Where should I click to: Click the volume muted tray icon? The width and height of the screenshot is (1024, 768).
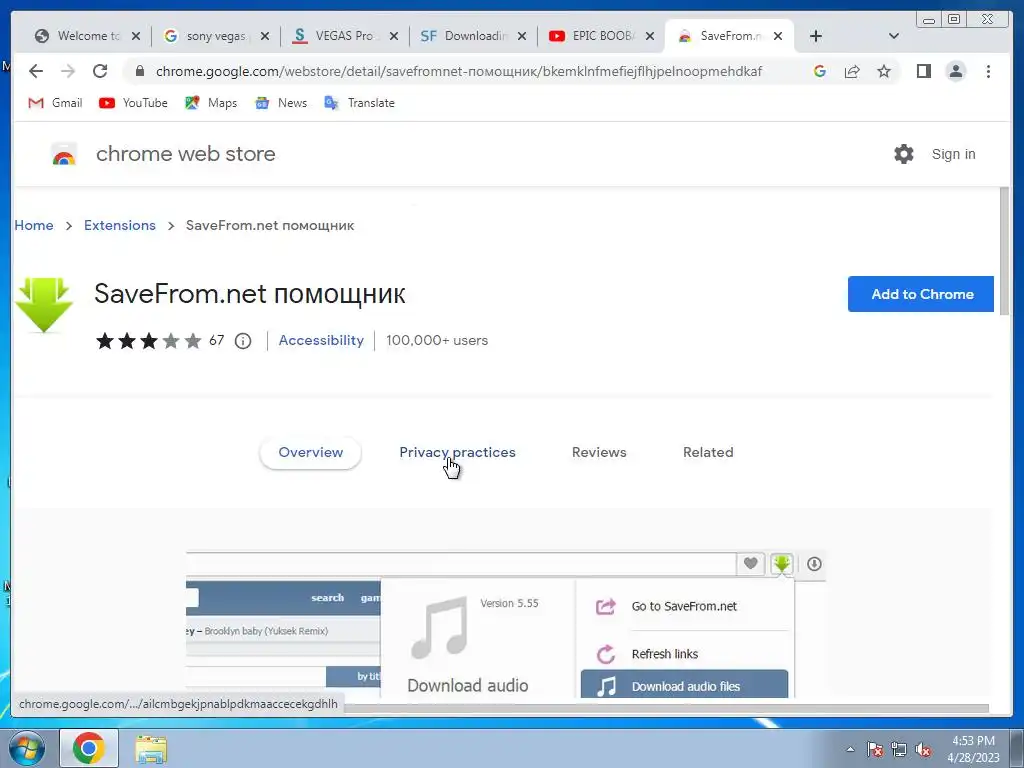pyautogui.click(x=923, y=749)
